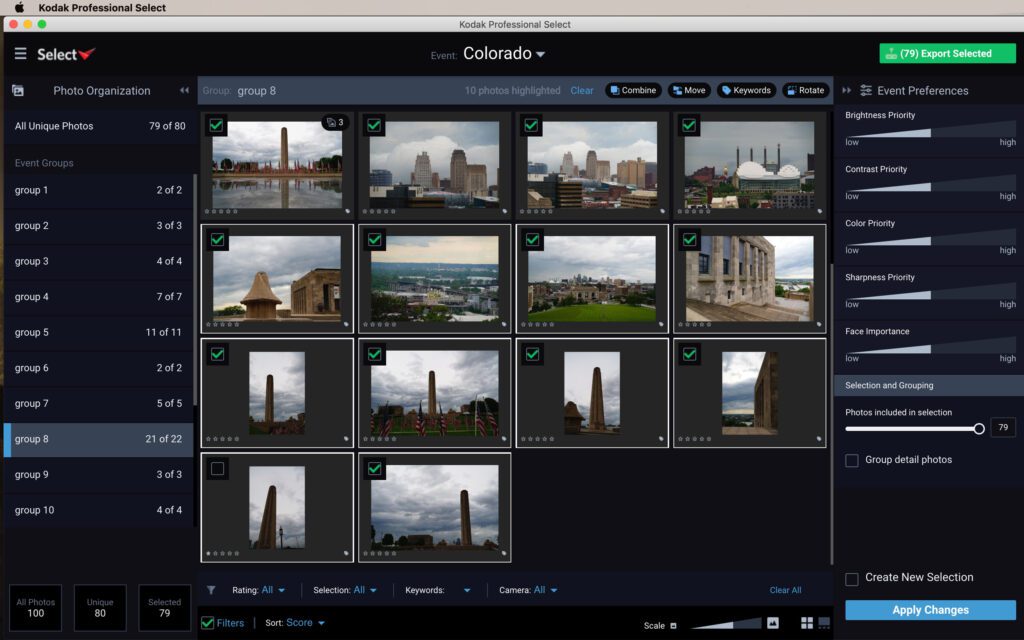Image resolution: width=1024 pixels, height=640 pixels.
Task: Toggle the Filters checkbox off
Action: (208, 623)
